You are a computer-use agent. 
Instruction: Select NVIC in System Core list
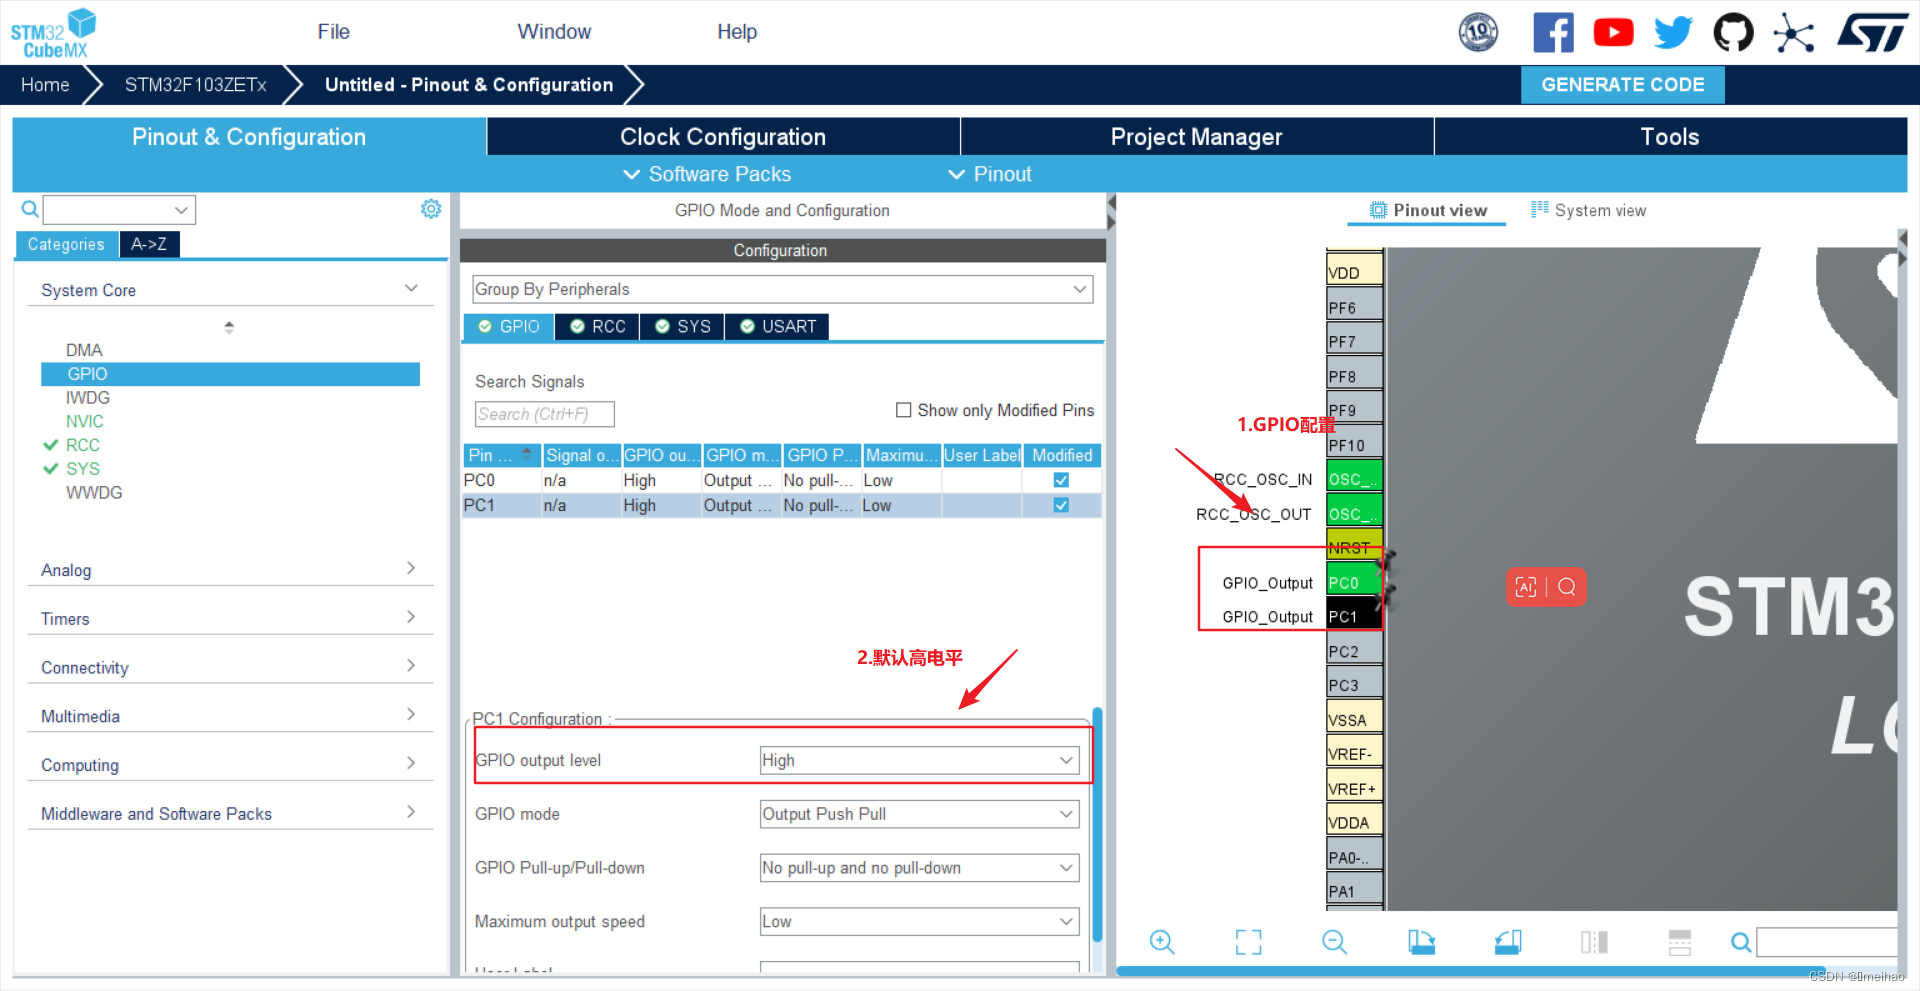85,421
